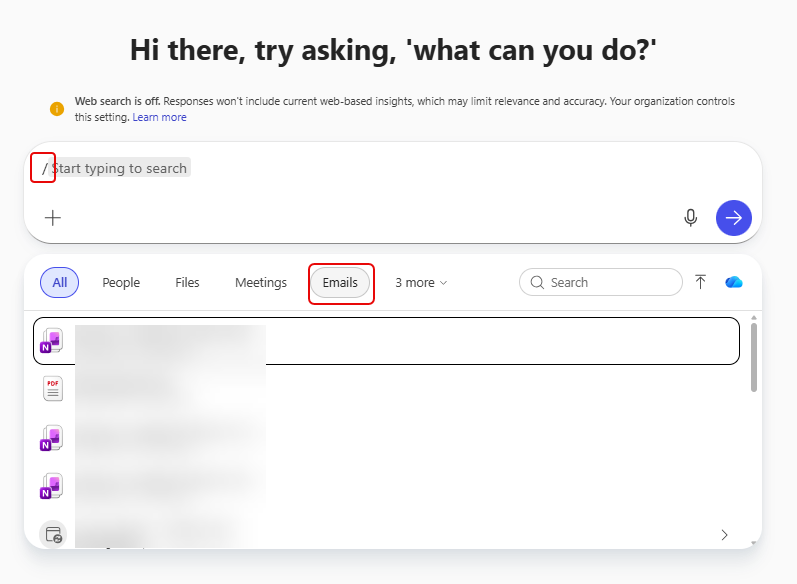Expand the '3 more' filters dropdown

click(x=421, y=283)
